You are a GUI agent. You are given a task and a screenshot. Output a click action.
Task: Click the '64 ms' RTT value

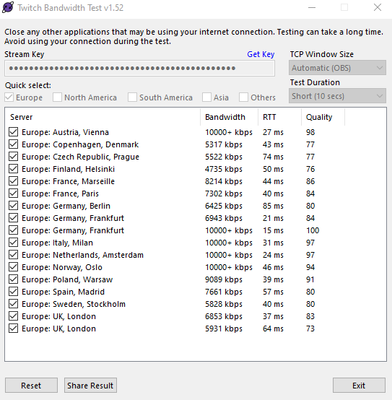click(x=273, y=328)
